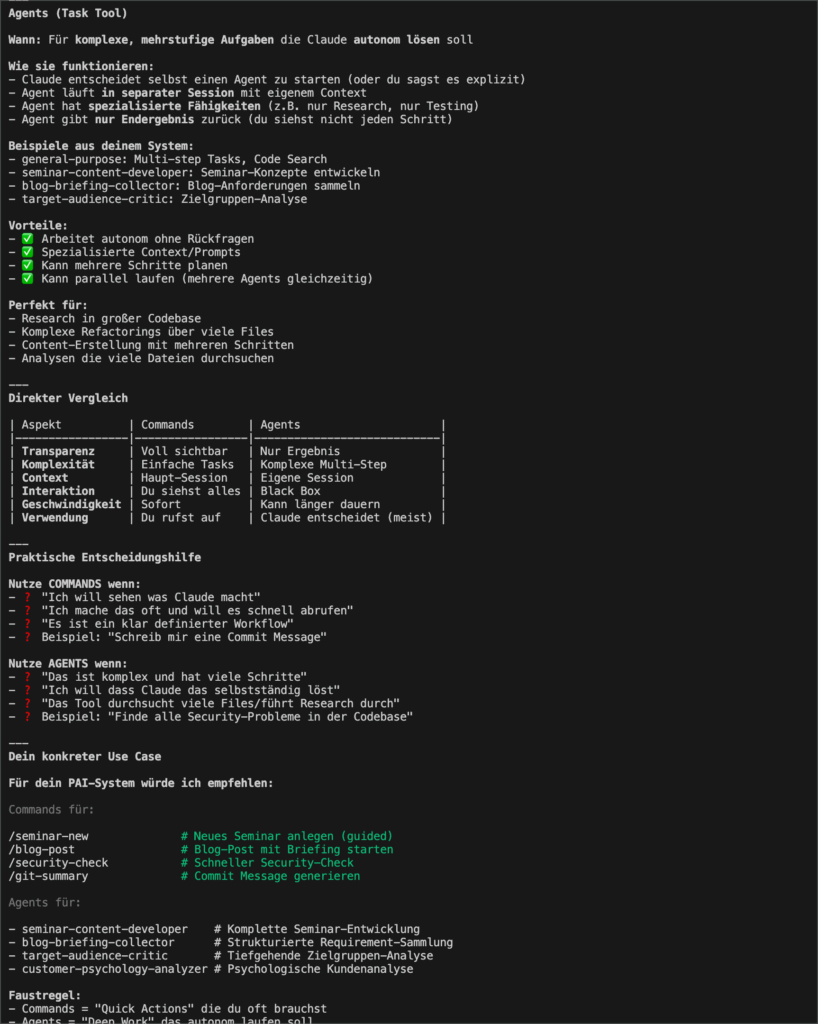Click the /blog-post command text
818x1024 pixels.
[x=41, y=849]
